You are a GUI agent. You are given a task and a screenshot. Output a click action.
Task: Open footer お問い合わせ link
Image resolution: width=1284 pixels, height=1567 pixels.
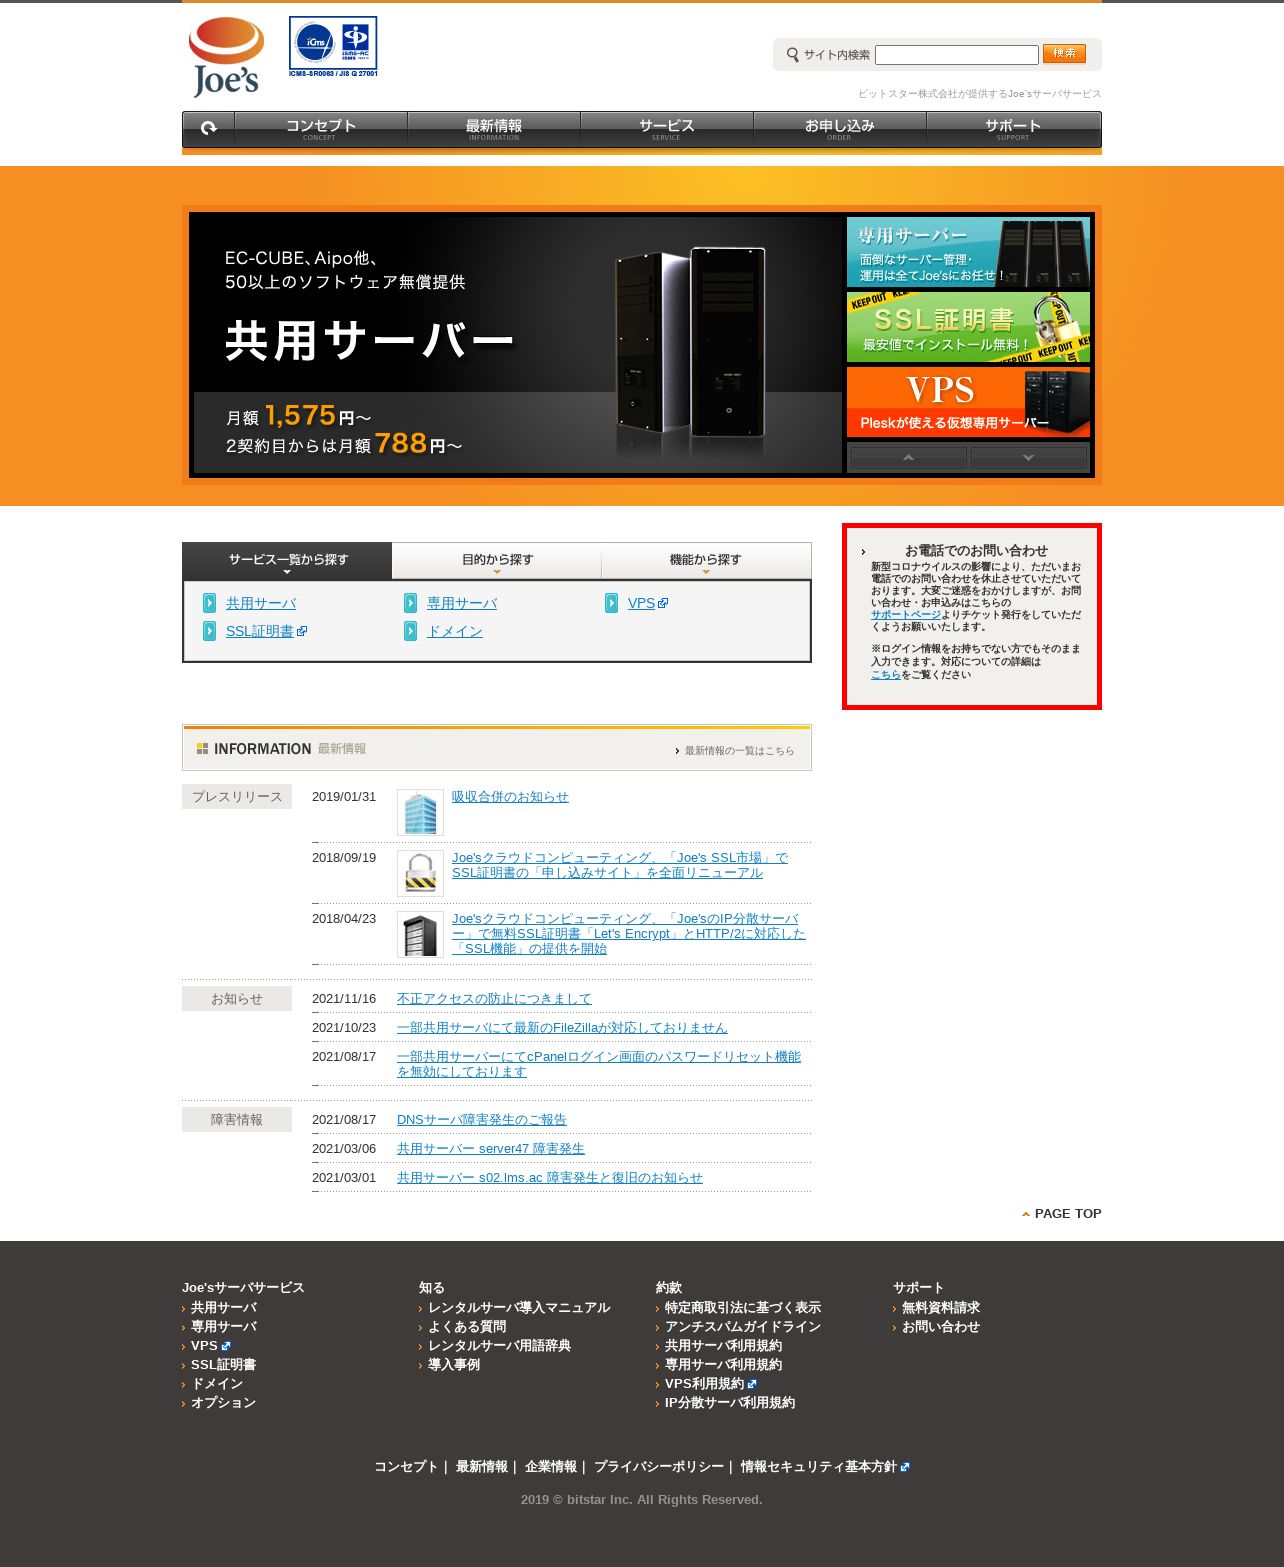coord(941,1327)
